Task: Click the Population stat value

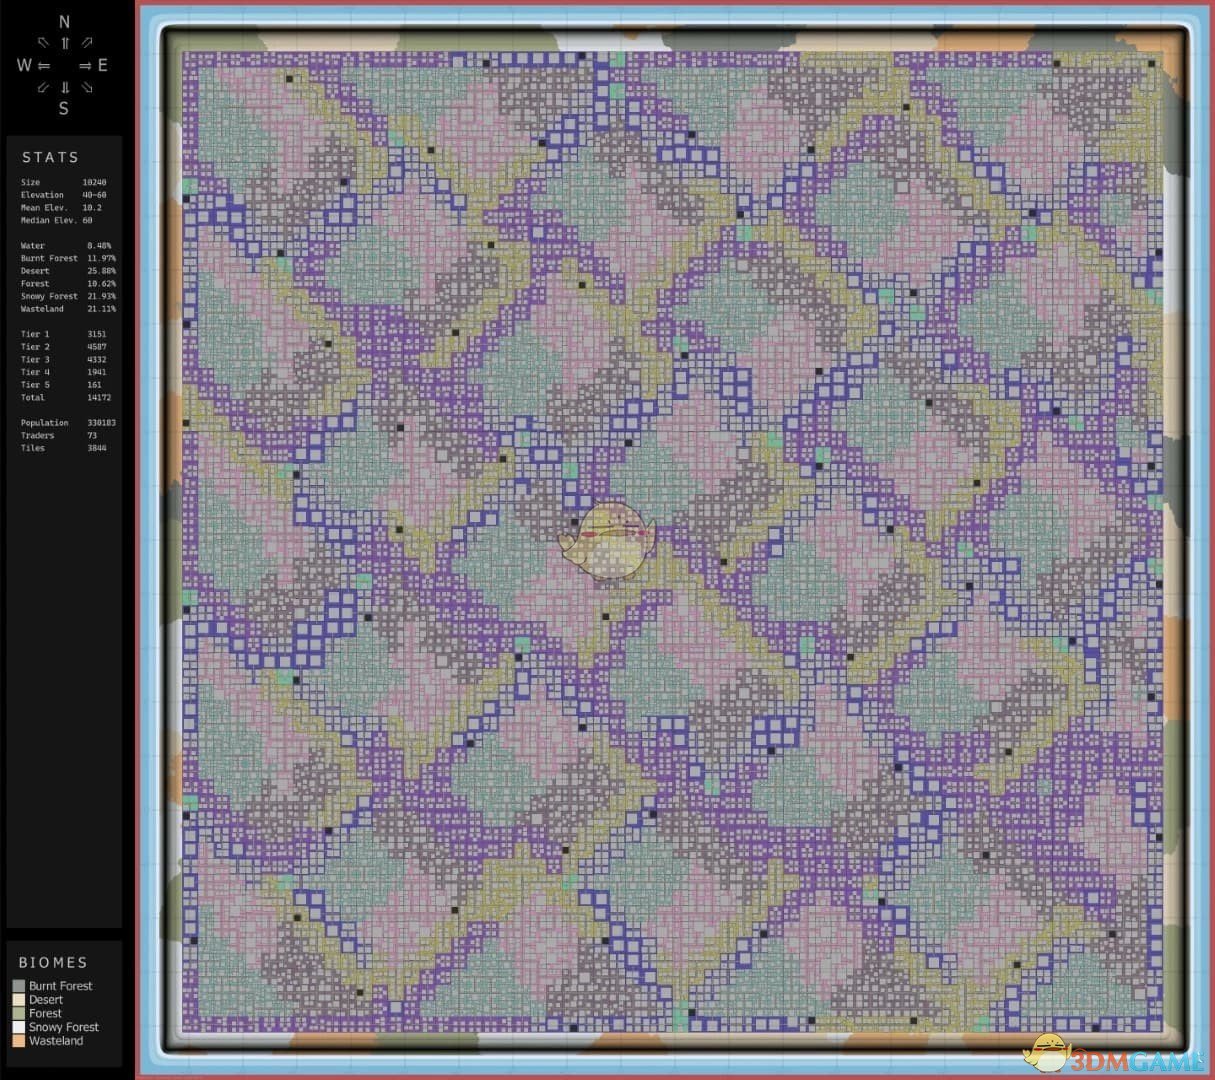Action: (104, 422)
